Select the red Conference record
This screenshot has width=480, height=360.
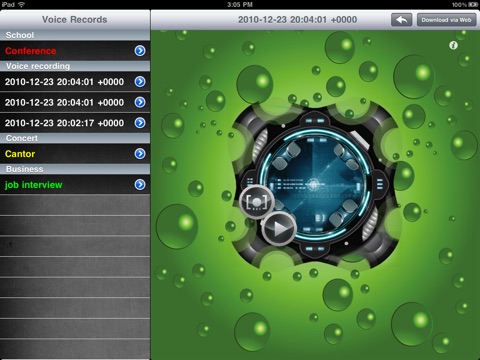click(75, 51)
